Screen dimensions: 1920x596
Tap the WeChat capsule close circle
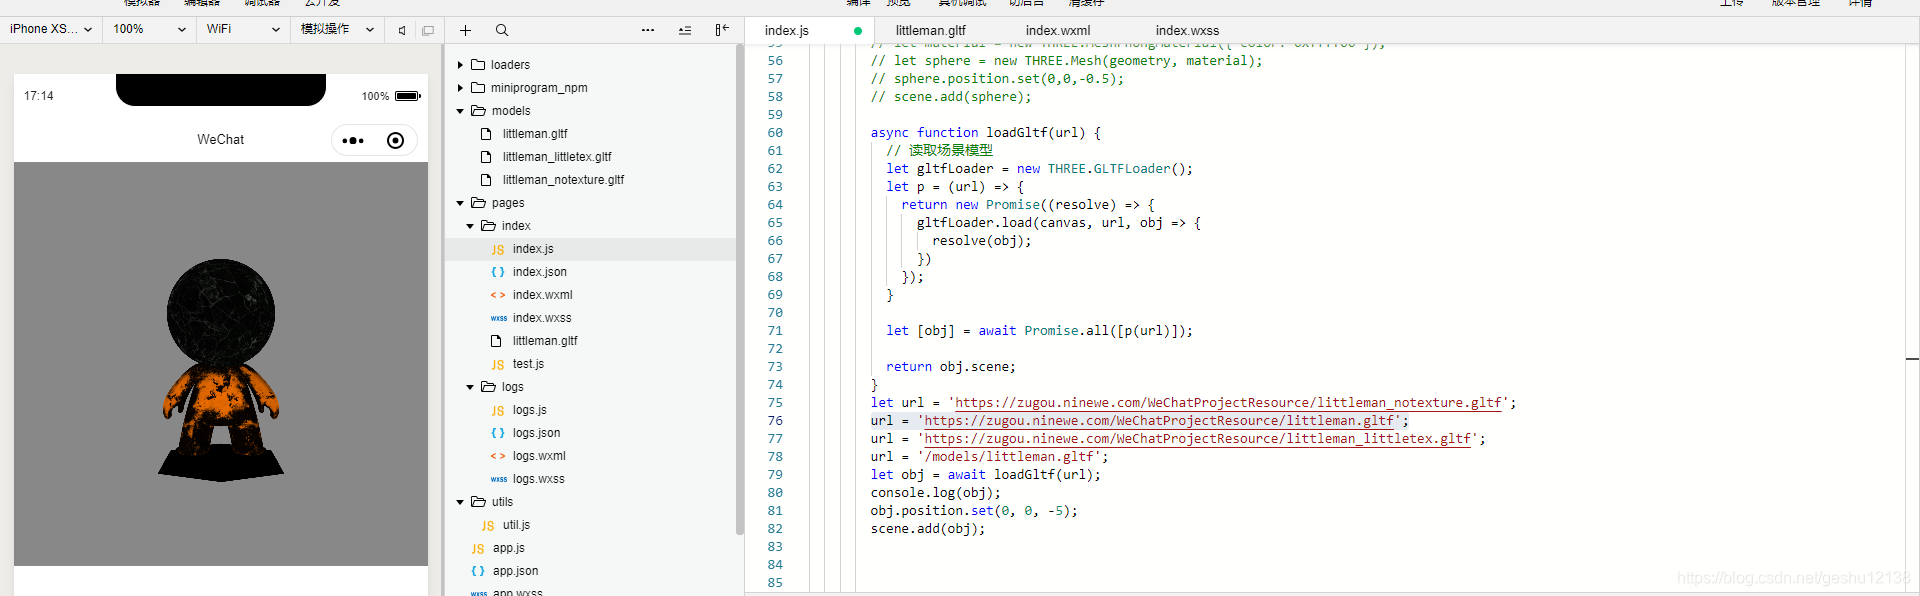pos(395,141)
